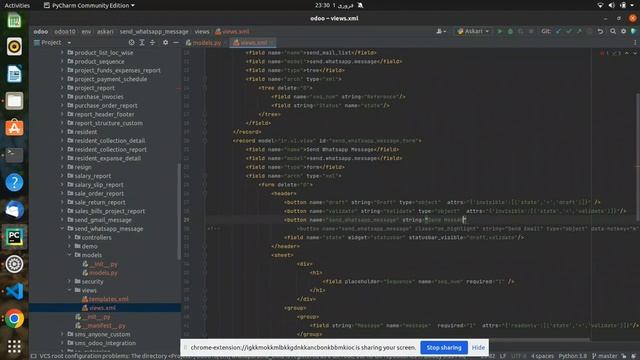Screen dimensions: 640x360
Task: Select the resident_collection_detail folder
Action: 109,141
